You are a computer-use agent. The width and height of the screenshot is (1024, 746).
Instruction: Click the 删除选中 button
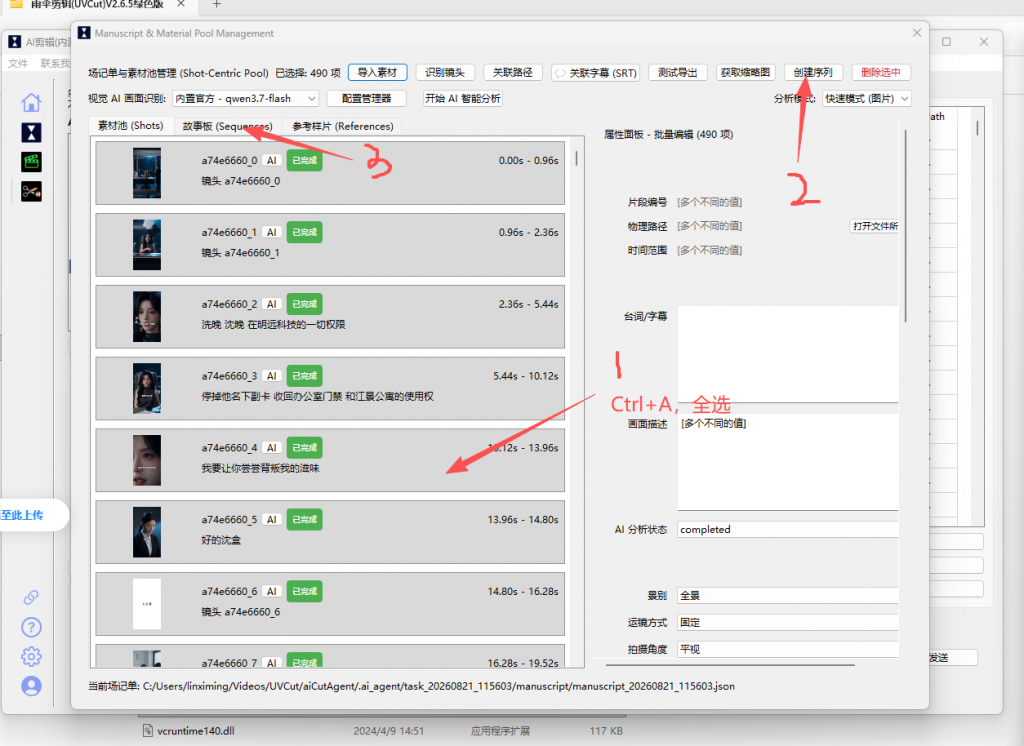pos(881,73)
